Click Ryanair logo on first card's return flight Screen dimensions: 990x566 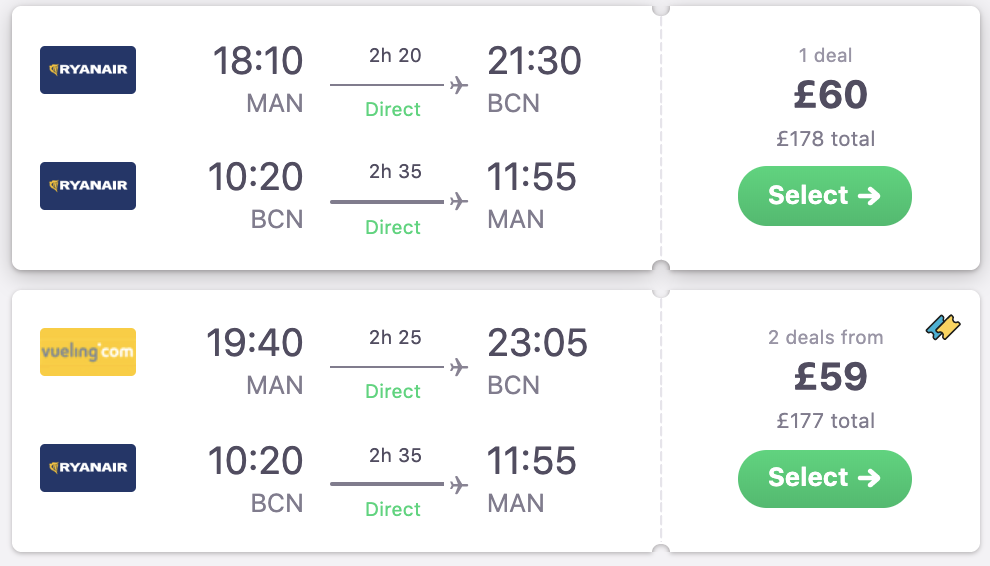[88, 186]
